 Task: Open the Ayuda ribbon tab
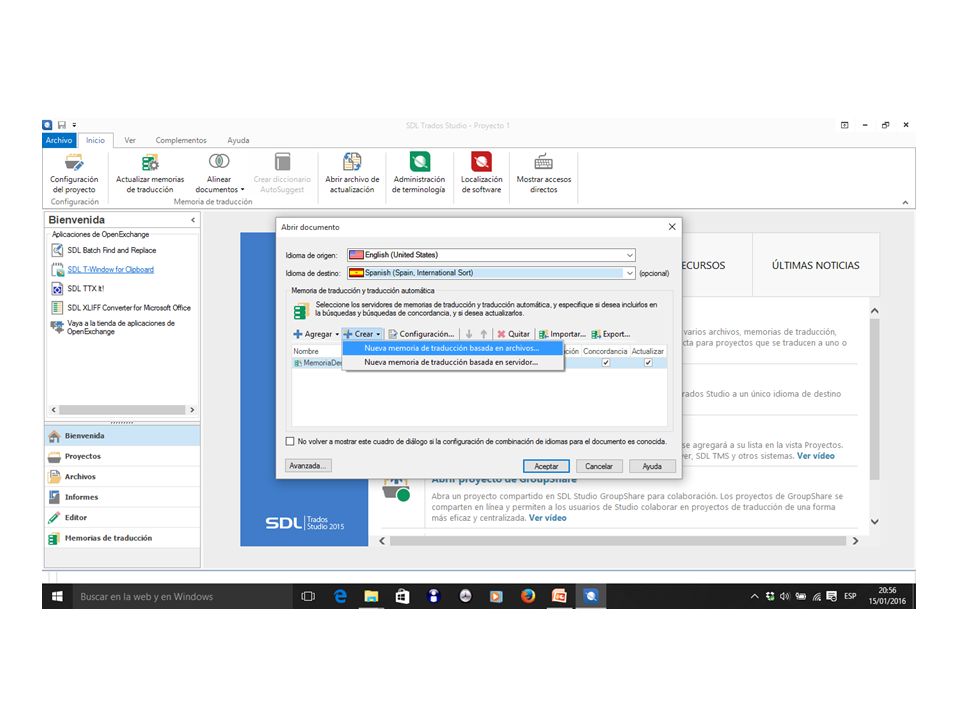point(238,140)
